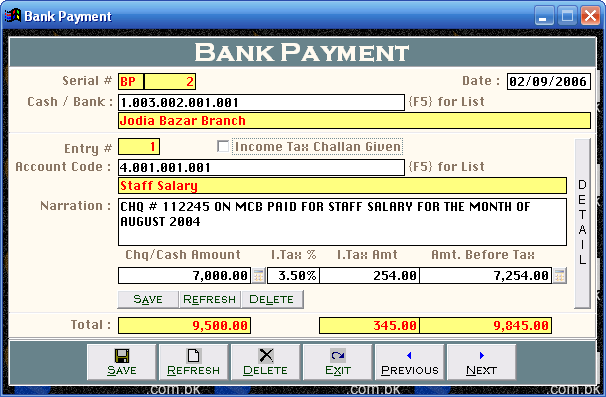
Task: Click the Refresh page icon button
Action: 193,362
